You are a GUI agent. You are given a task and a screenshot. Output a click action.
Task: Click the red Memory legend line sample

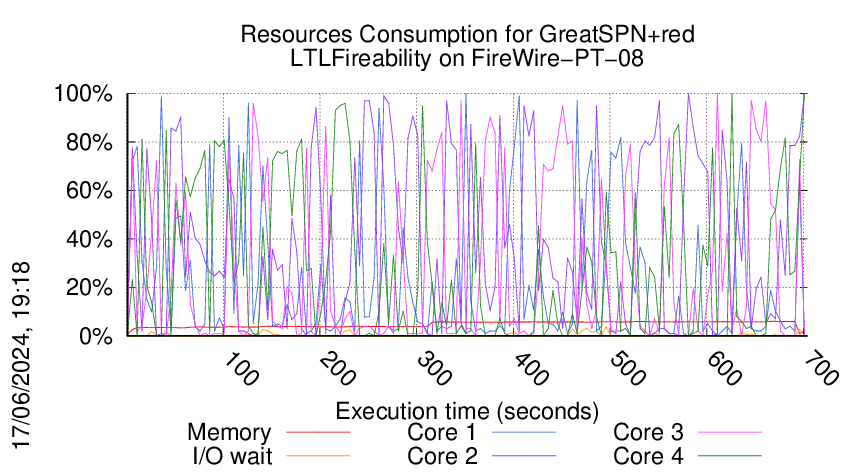[318, 432]
